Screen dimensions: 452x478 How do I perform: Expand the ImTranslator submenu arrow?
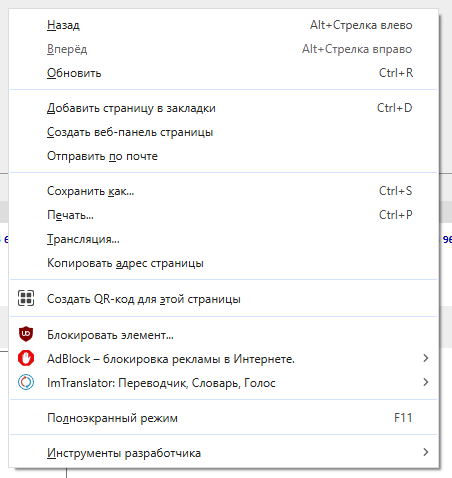pos(426,382)
